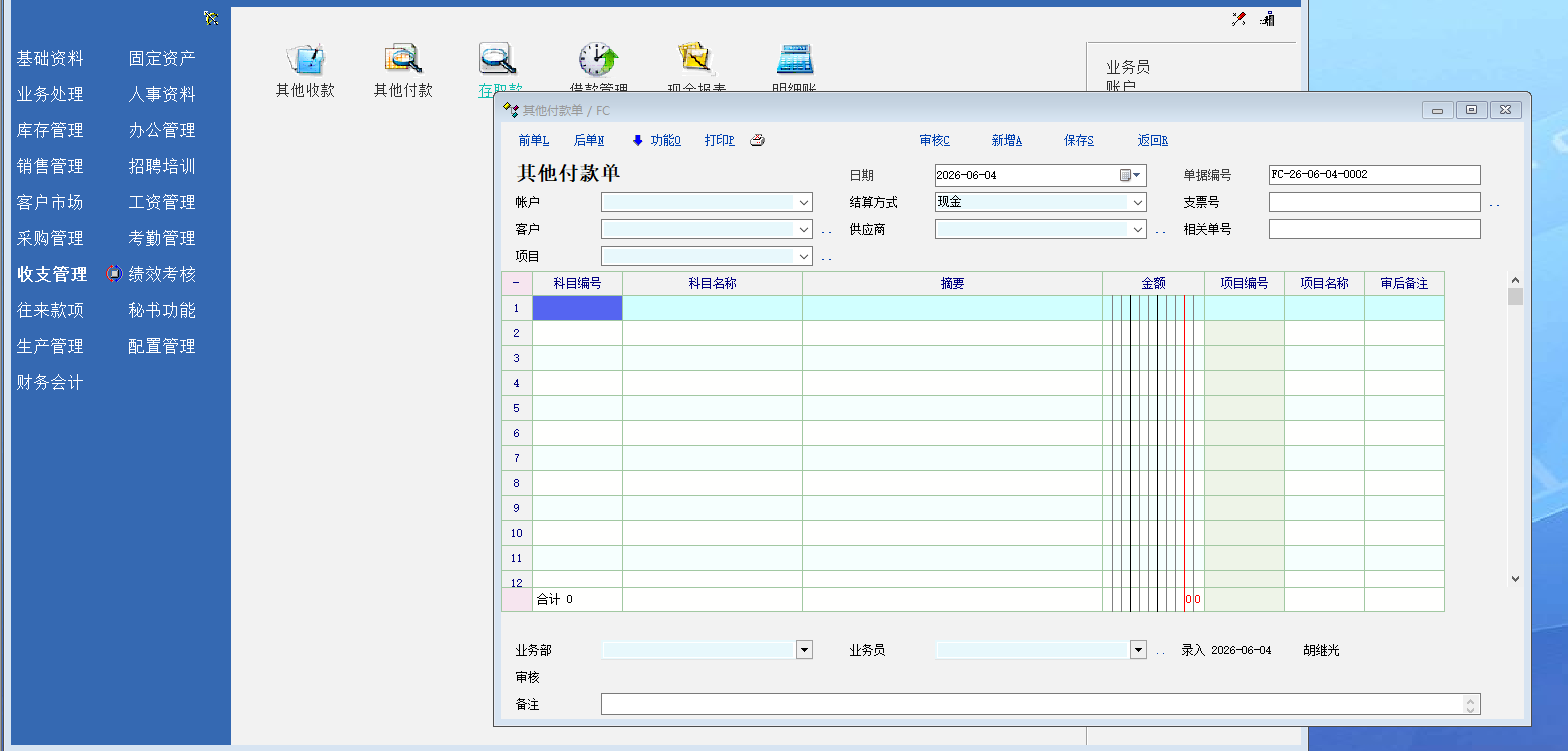The height and width of the screenshot is (751, 1568).
Task: Open the date picker calendar icon
Action: point(1130,175)
